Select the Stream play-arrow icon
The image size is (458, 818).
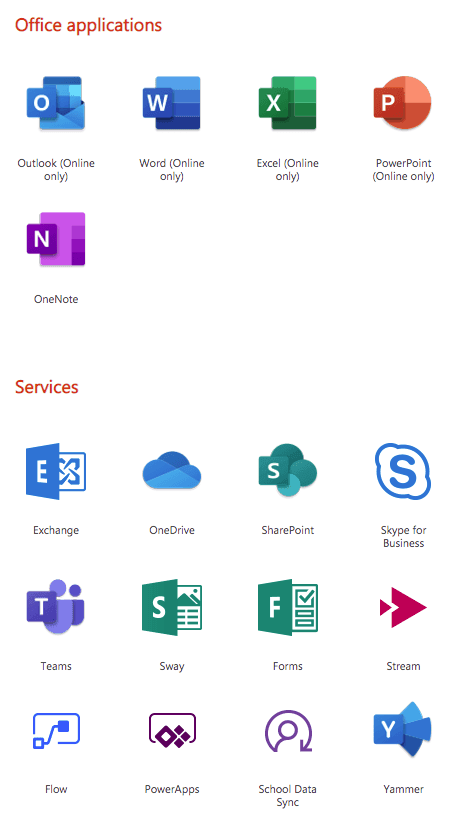tap(403, 607)
